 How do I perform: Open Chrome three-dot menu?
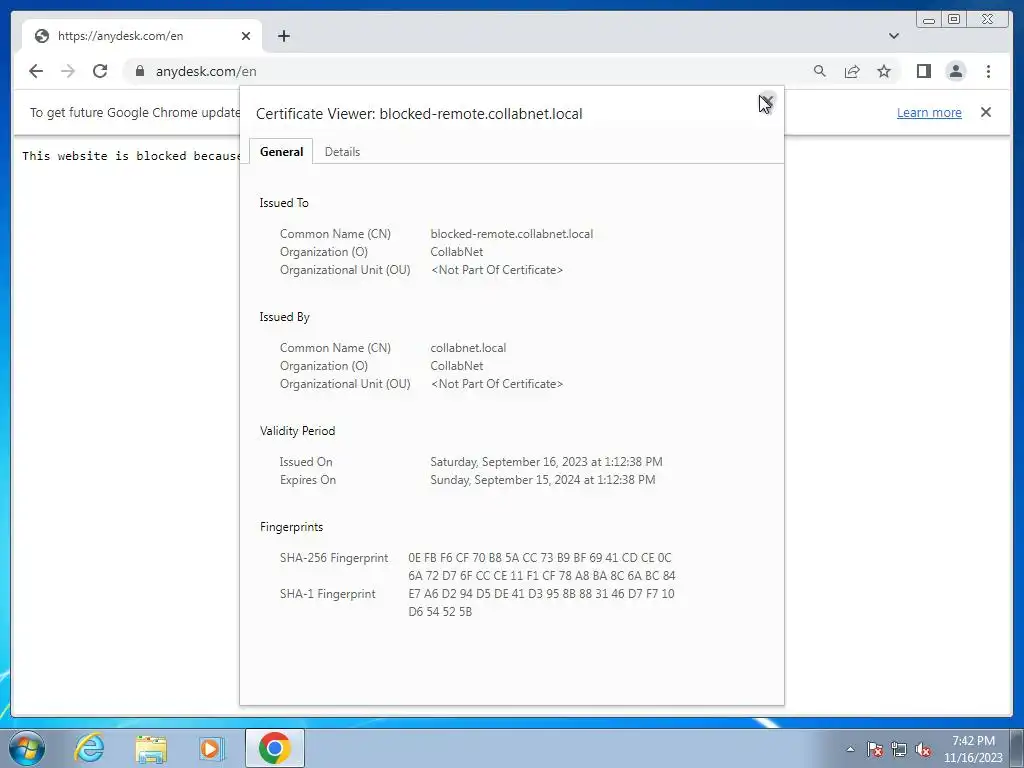988,71
